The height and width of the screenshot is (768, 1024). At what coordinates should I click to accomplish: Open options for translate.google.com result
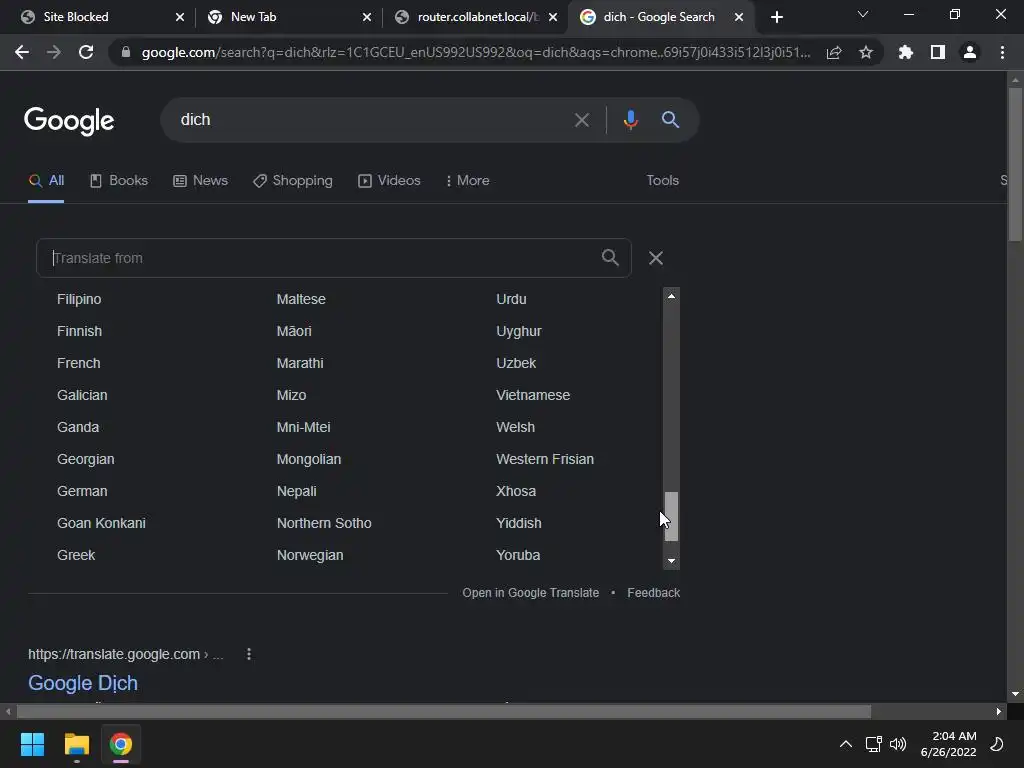coord(249,654)
